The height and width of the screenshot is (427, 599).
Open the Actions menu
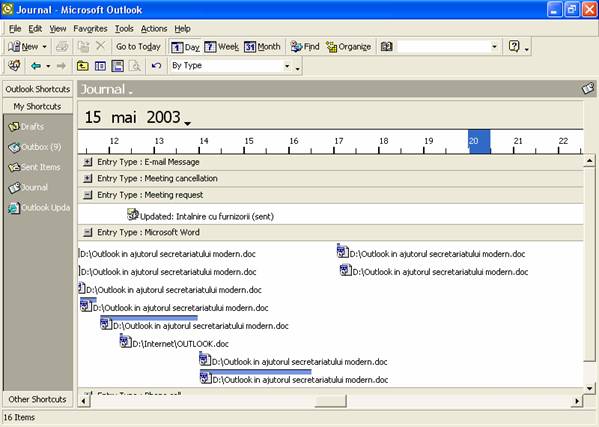[x=154, y=29]
